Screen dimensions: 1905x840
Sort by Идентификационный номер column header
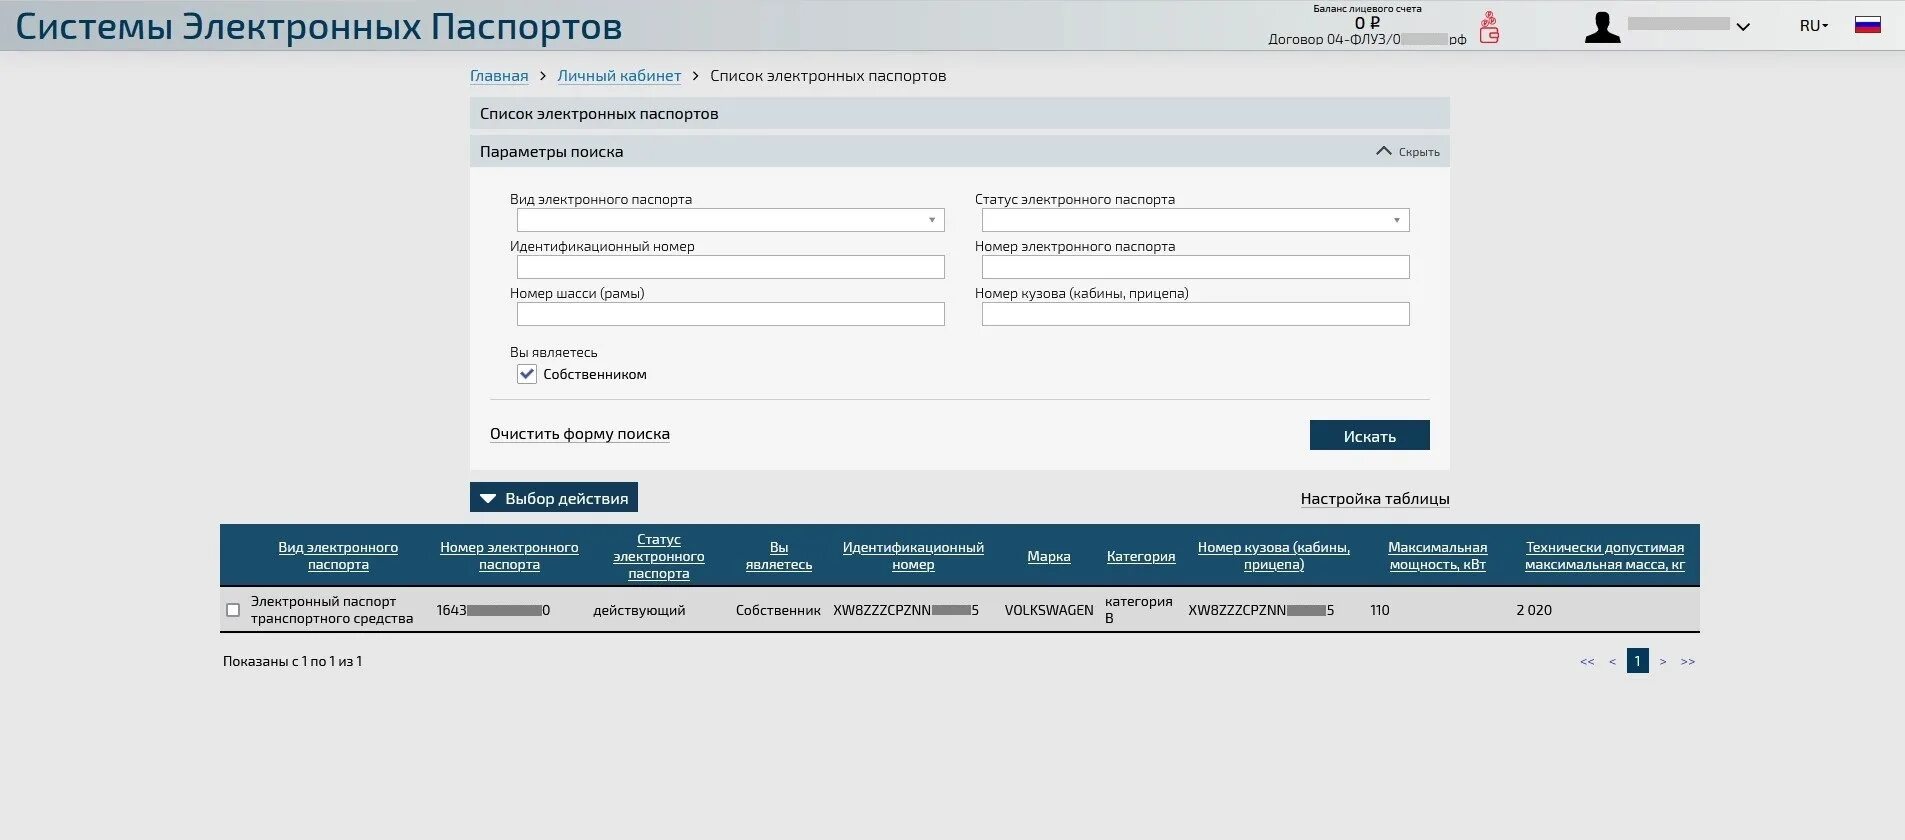(913, 556)
